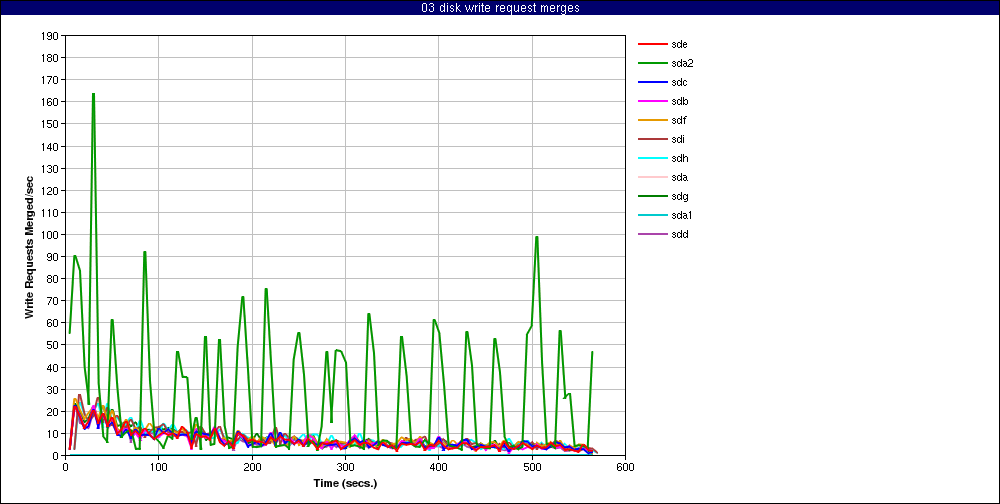Click the pink sda legend color line

click(x=652, y=177)
